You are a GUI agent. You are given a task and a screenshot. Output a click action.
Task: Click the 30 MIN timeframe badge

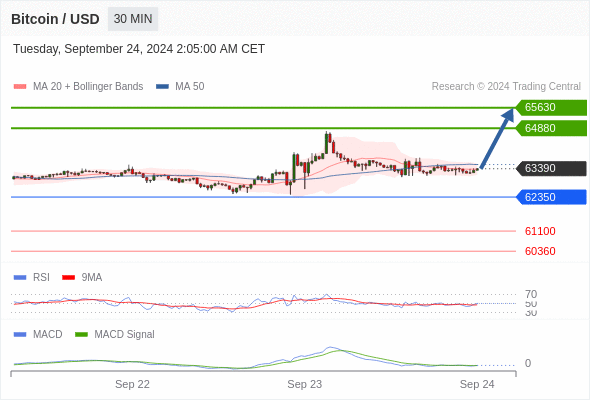[x=133, y=19]
